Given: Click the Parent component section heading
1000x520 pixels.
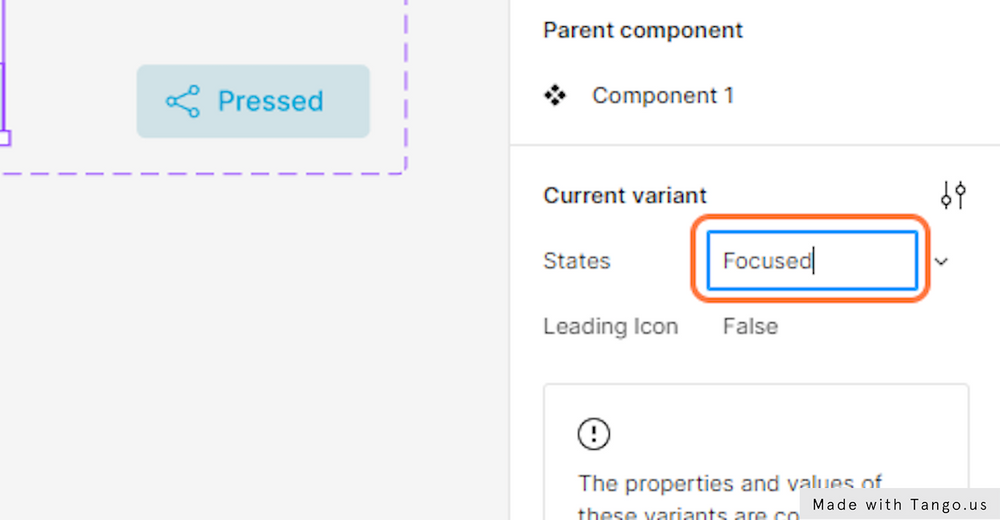Looking at the screenshot, I should click(x=643, y=30).
